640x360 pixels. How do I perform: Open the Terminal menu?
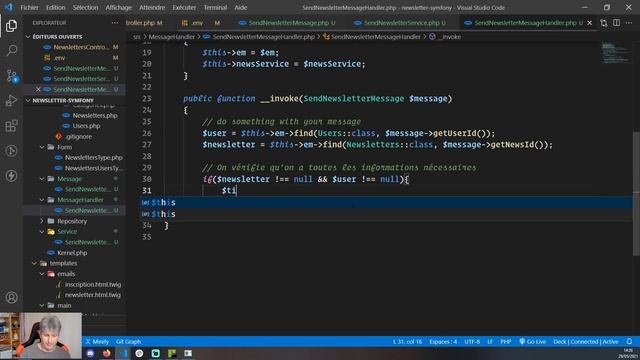click(x=215, y=7)
